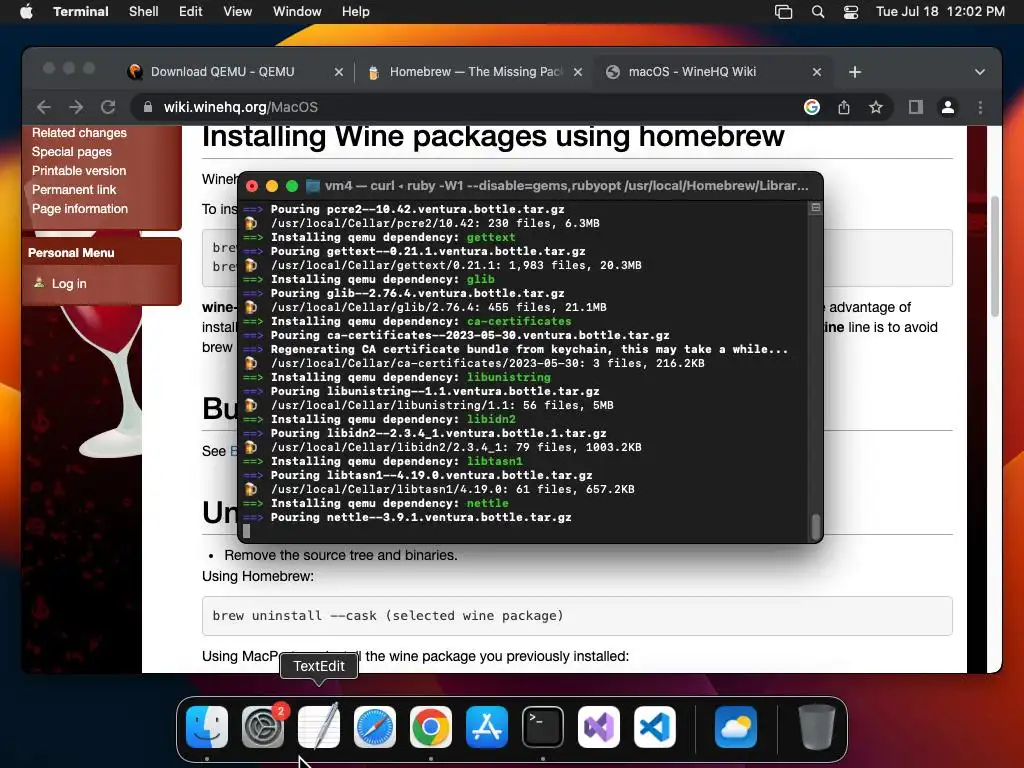Share this page from address bar
The image size is (1024, 768).
pyautogui.click(x=844, y=107)
